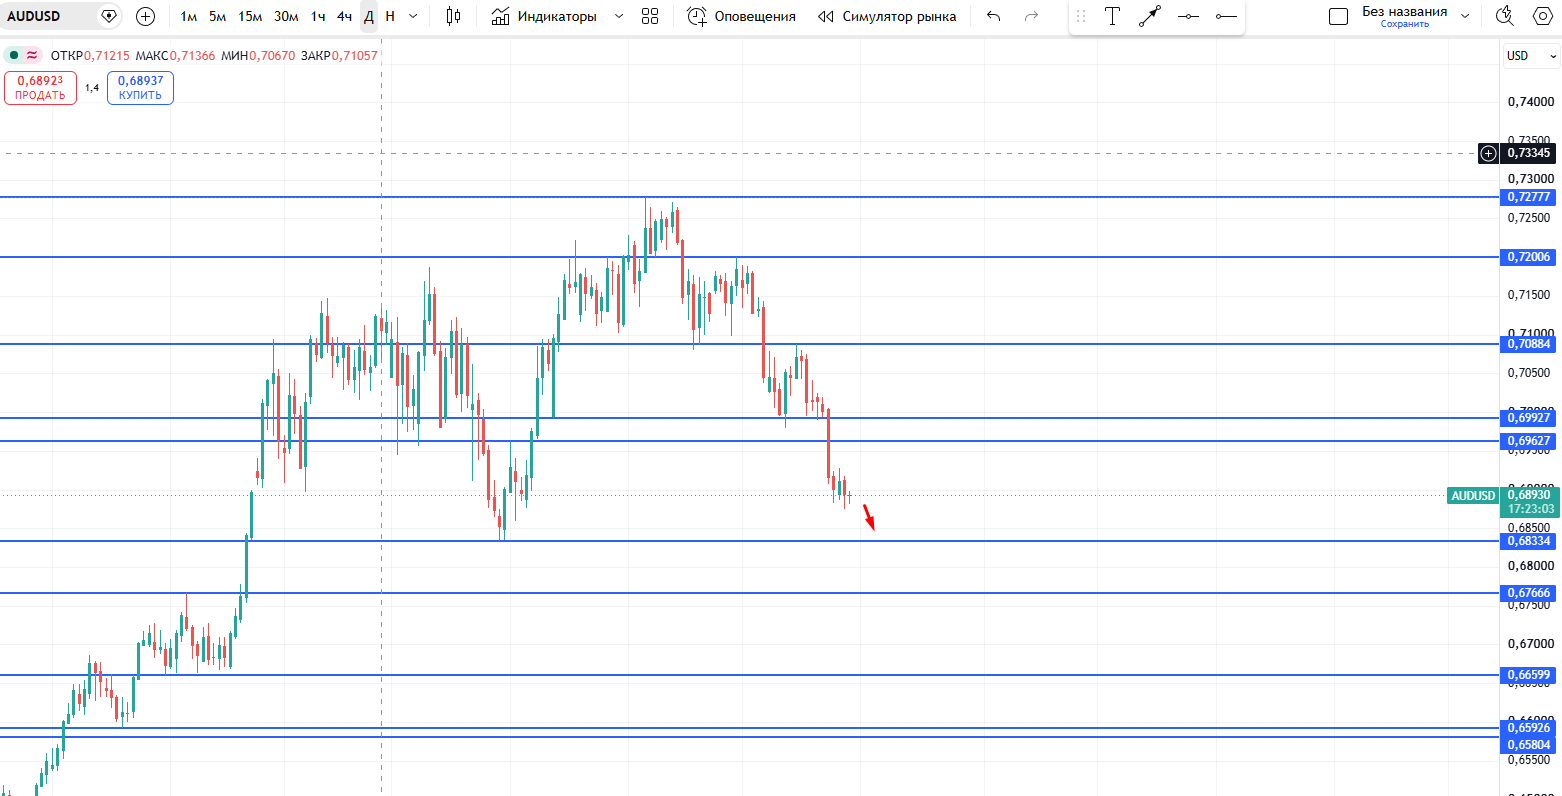Click the plus circle compare symbol icon
The width and height of the screenshot is (1562, 796).
[x=145, y=16]
